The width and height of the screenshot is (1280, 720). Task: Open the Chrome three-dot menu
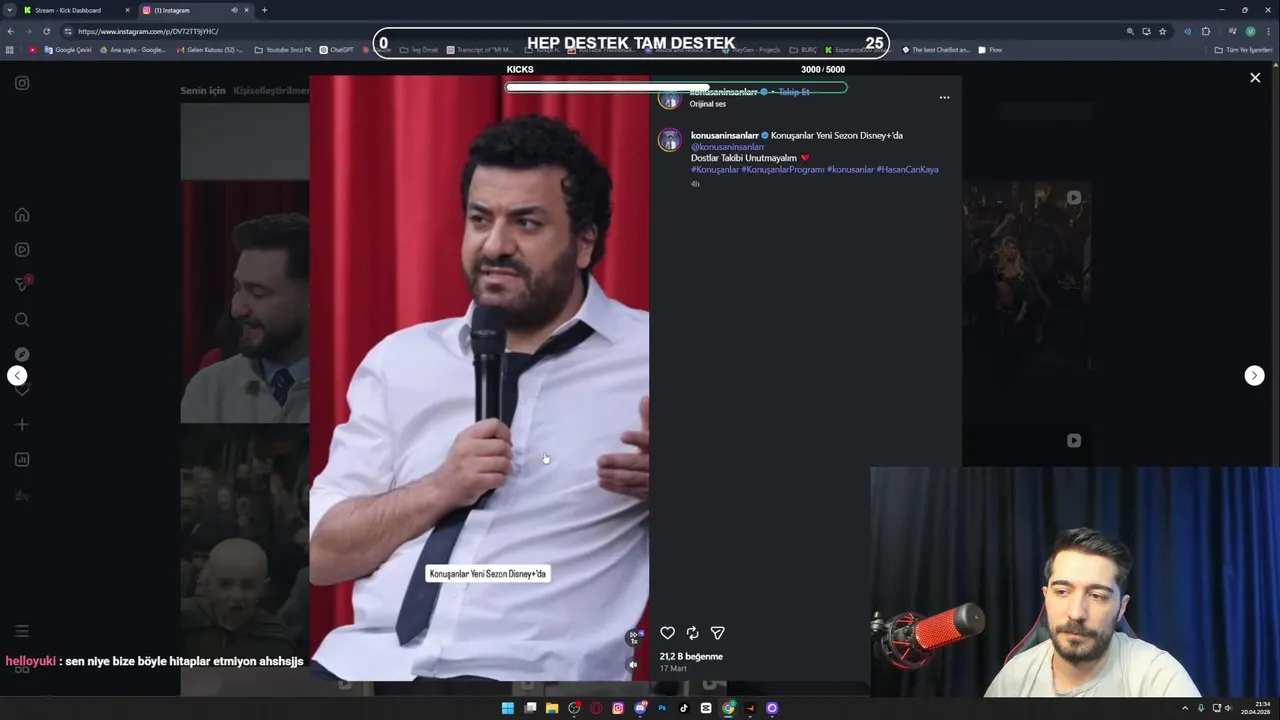point(1269,31)
